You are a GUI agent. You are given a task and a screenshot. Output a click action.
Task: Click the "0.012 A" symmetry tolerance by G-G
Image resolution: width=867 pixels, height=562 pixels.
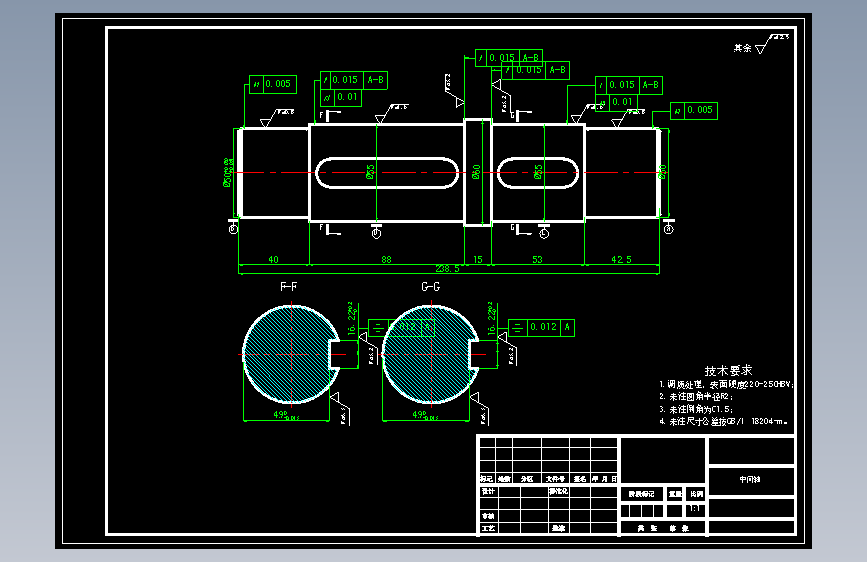tap(541, 327)
